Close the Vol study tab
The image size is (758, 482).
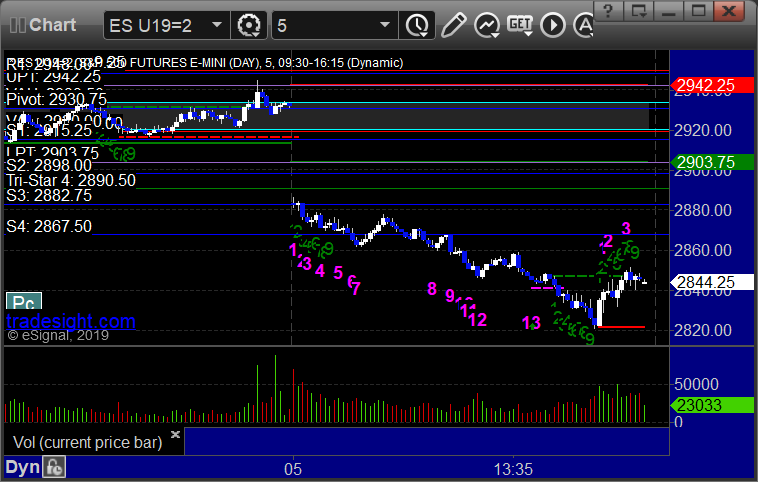175,434
